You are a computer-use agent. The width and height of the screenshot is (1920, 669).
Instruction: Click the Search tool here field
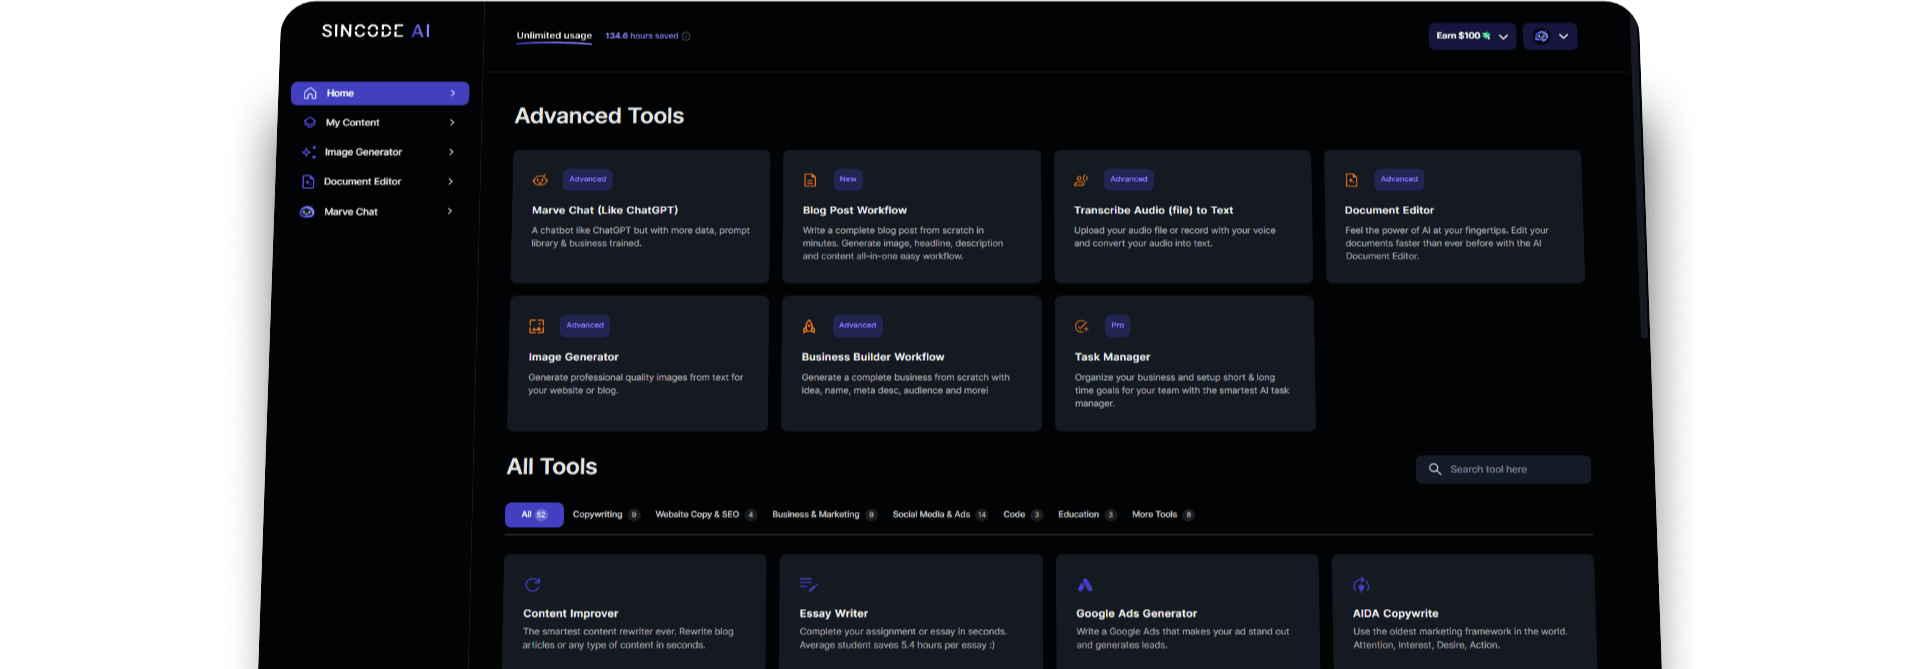(x=1503, y=469)
